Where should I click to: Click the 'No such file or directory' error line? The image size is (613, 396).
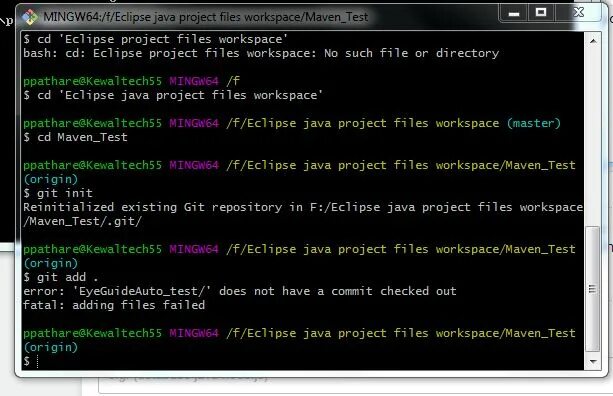click(261, 53)
